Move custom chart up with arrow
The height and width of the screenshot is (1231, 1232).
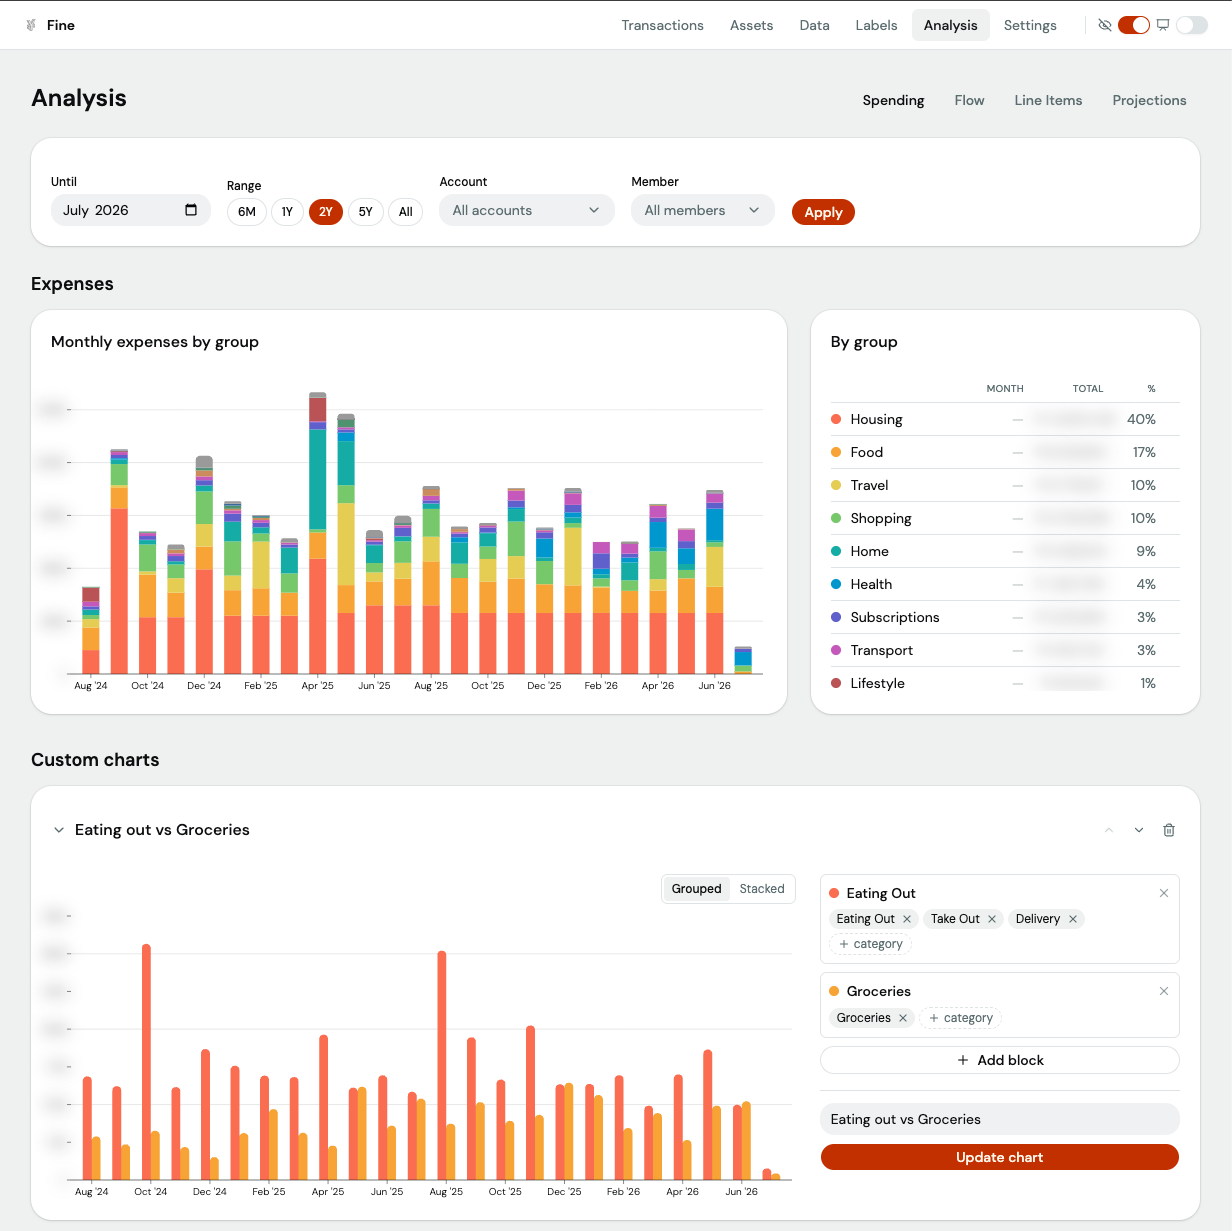pyautogui.click(x=1109, y=830)
